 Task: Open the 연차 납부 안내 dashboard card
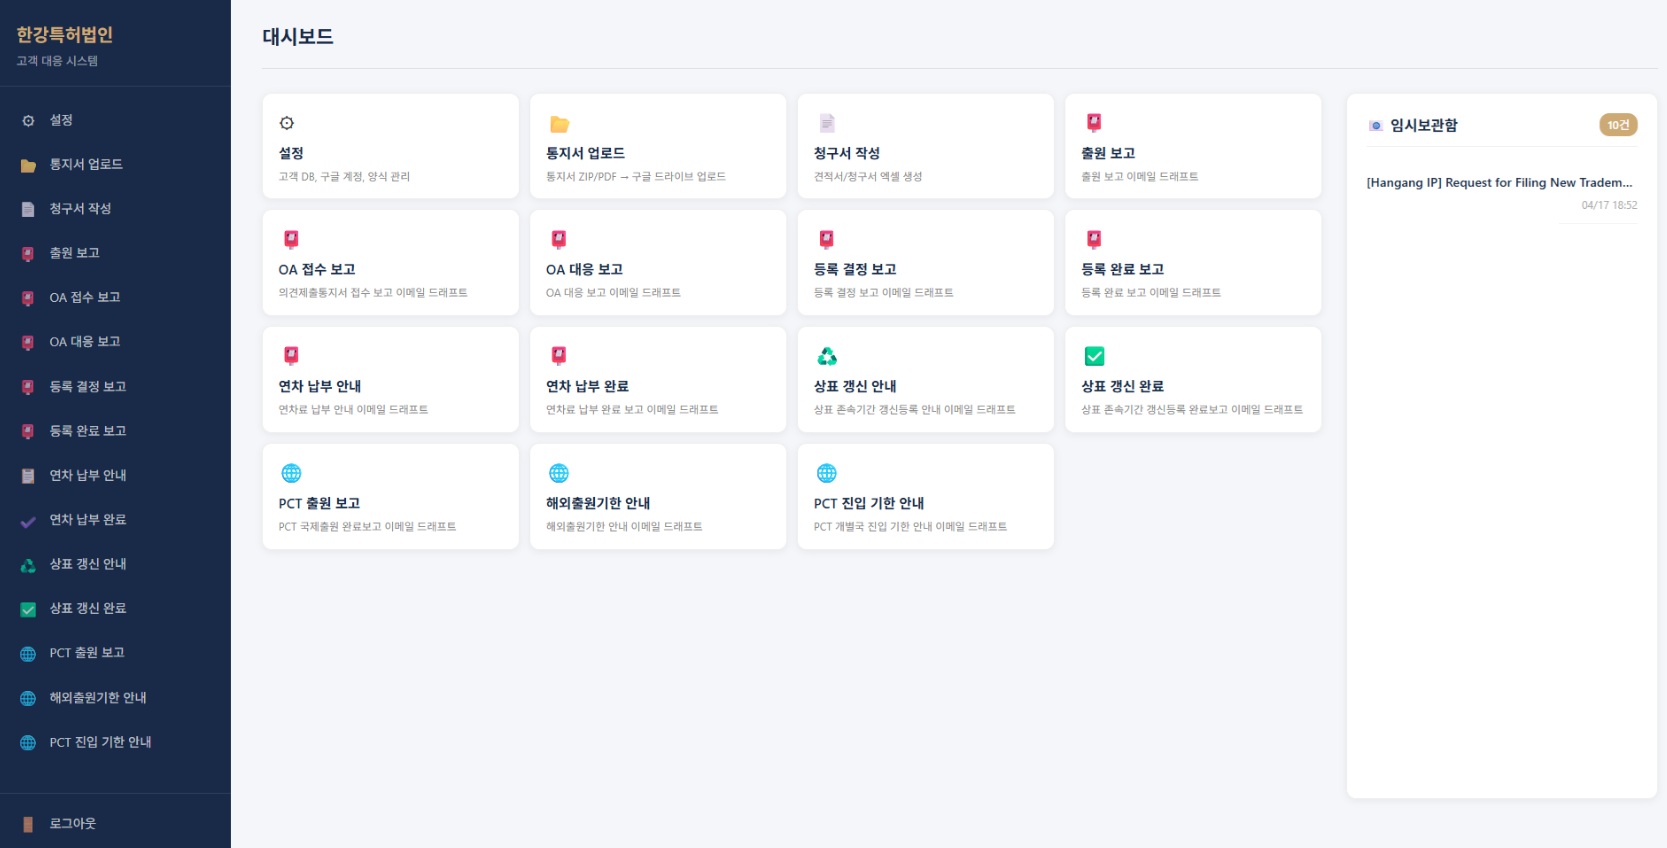pos(390,380)
